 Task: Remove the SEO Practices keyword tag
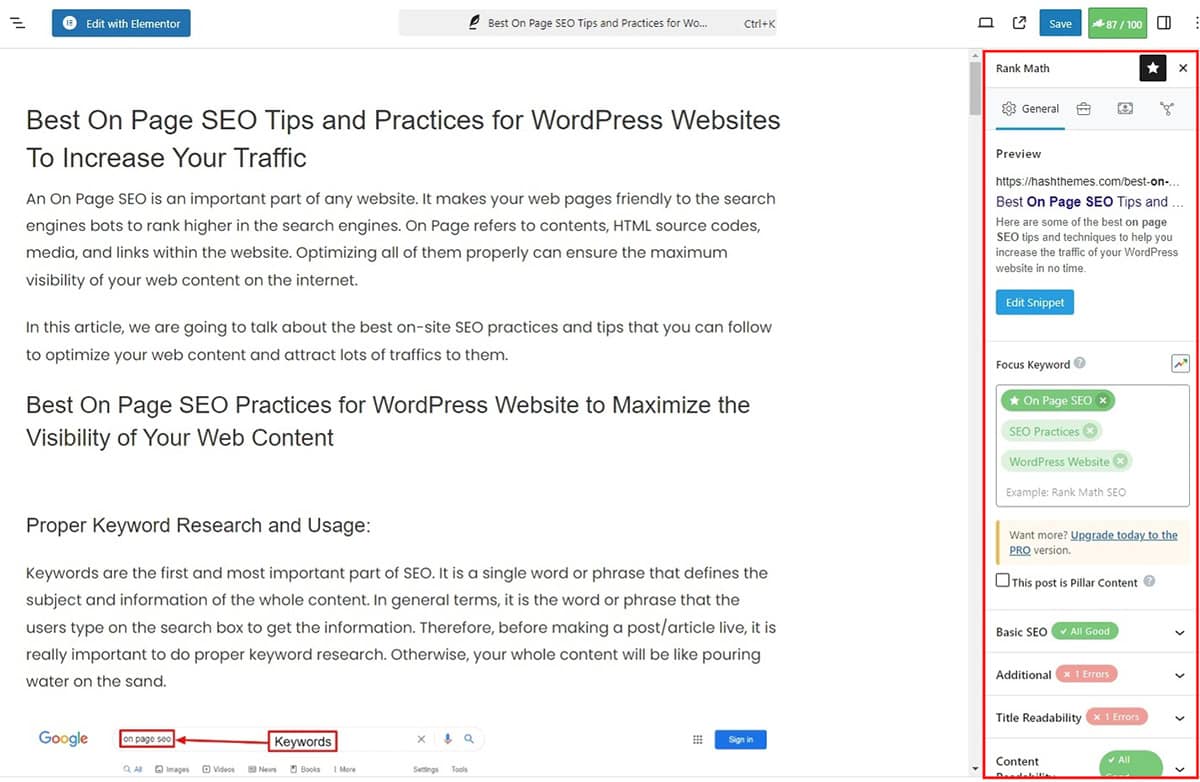click(1090, 431)
